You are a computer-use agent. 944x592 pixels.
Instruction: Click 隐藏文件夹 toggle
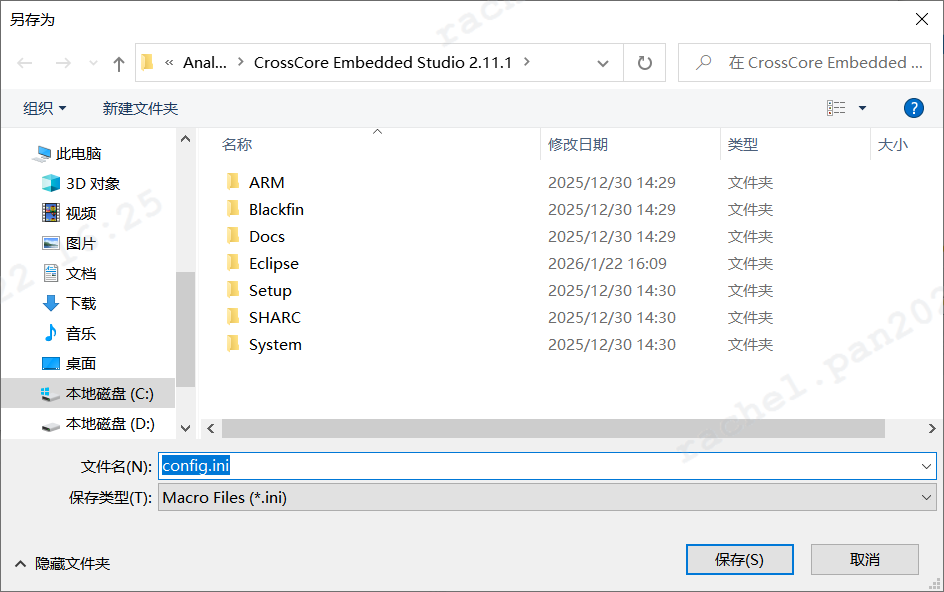coord(62,564)
